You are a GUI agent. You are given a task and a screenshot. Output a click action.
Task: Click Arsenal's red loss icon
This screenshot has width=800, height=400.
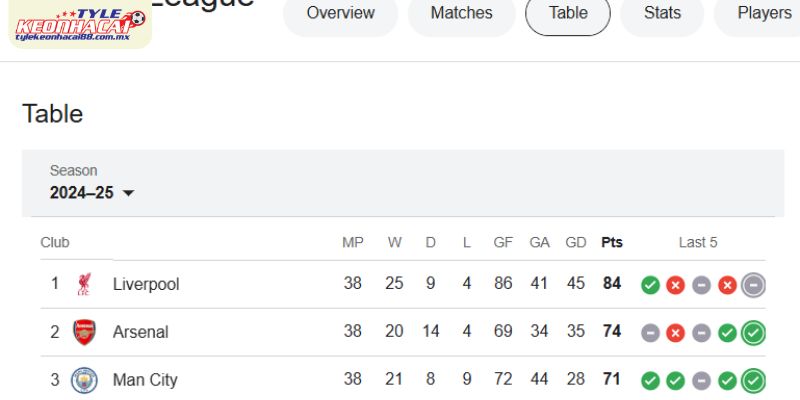coord(676,333)
